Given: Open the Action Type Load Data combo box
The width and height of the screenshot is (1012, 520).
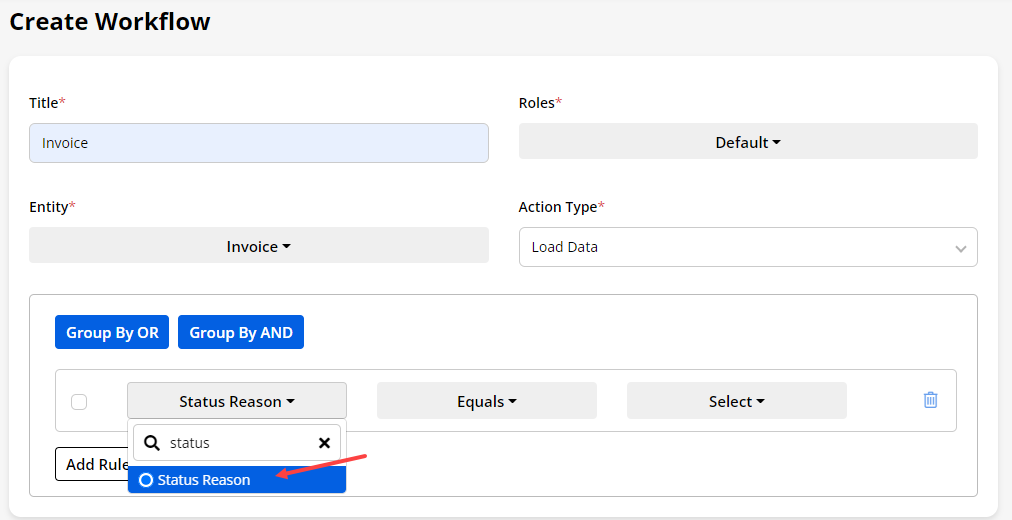Looking at the screenshot, I should click(x=747, y=247).
